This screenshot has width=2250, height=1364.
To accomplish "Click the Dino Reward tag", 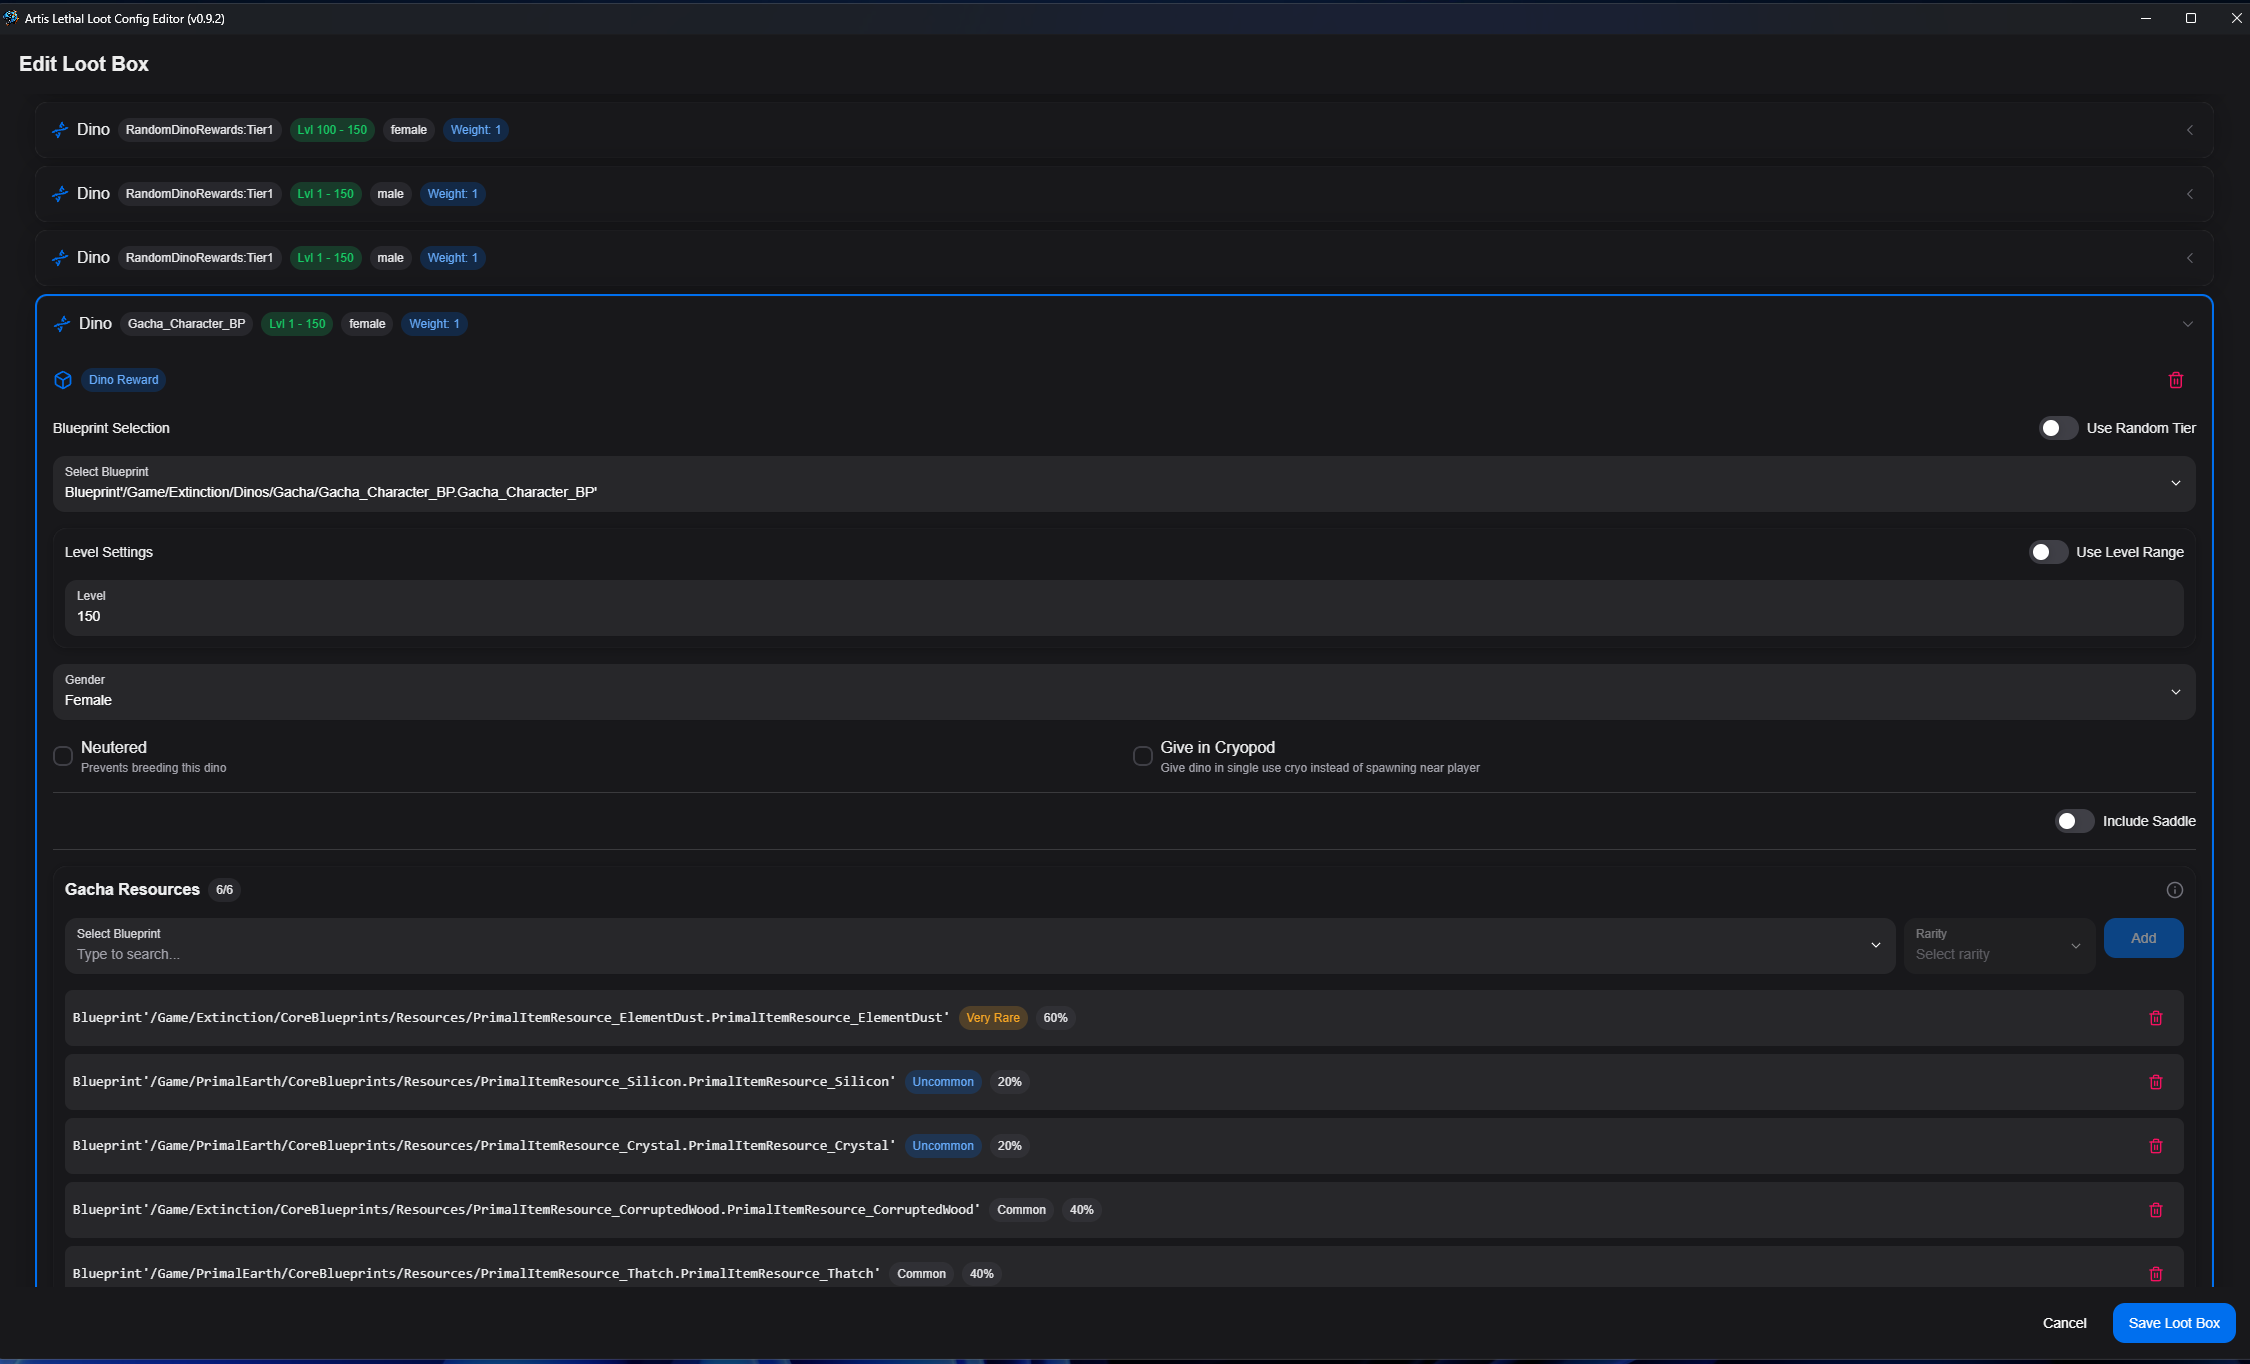I will 123,380.
